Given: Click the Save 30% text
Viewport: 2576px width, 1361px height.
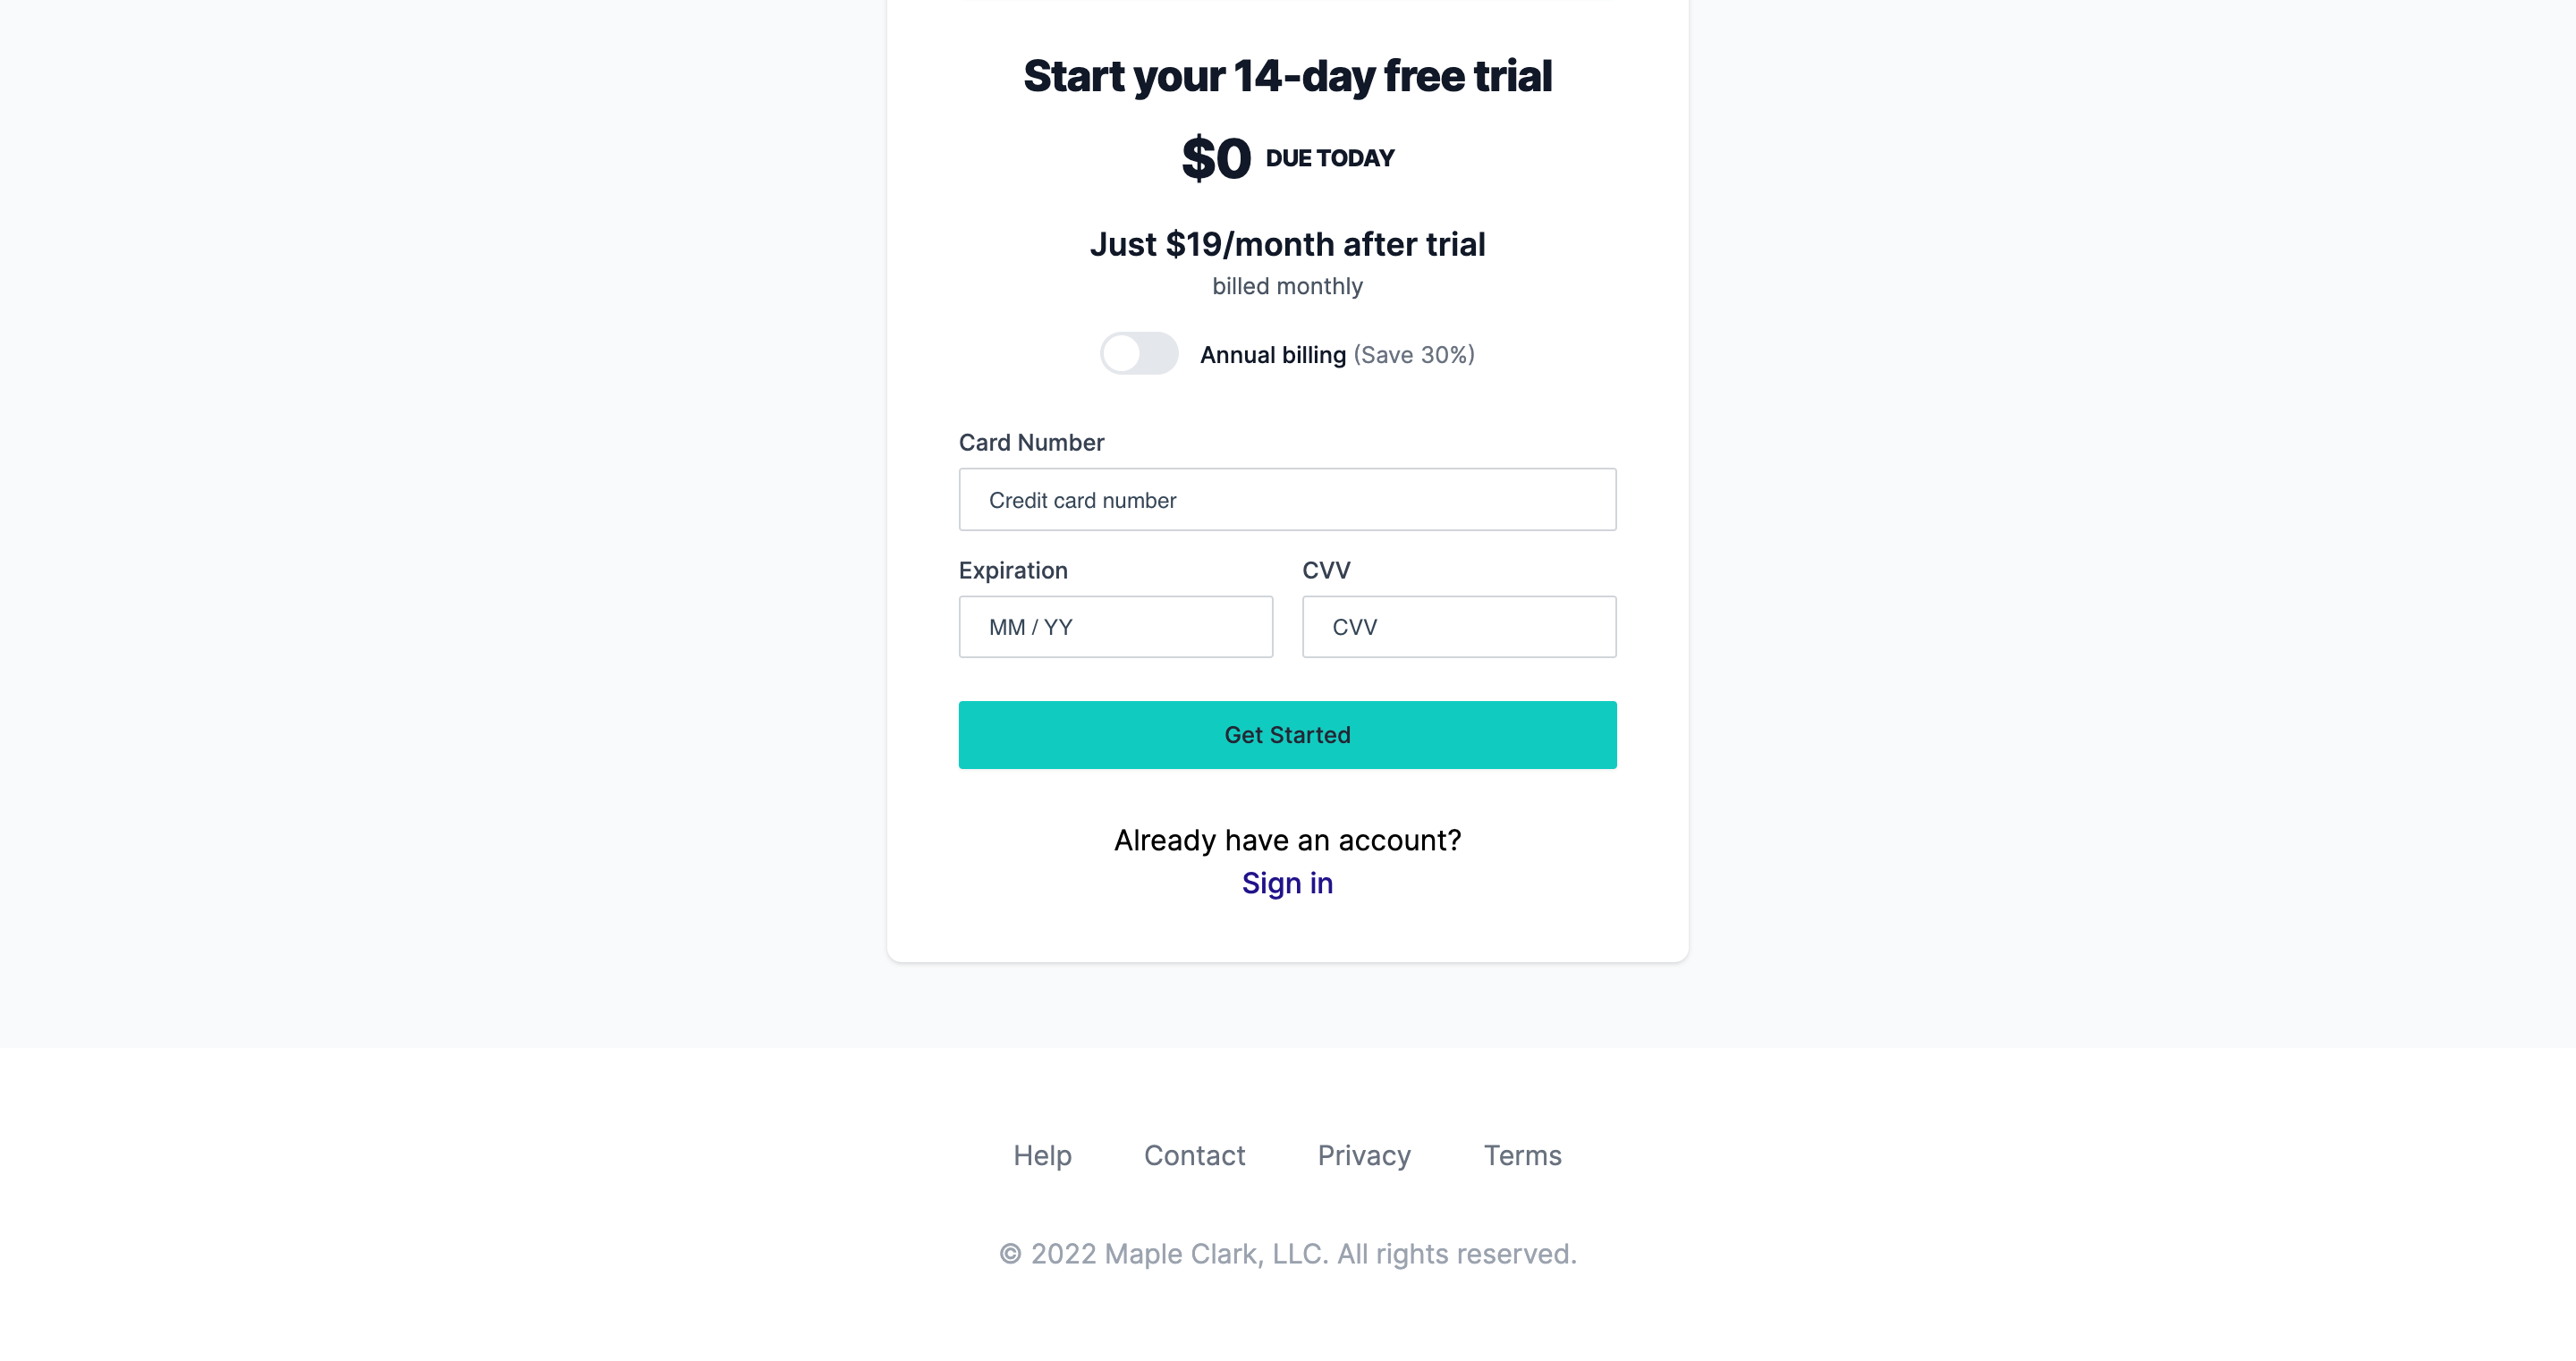Looking at the screenshot, I should [1413, 354].
